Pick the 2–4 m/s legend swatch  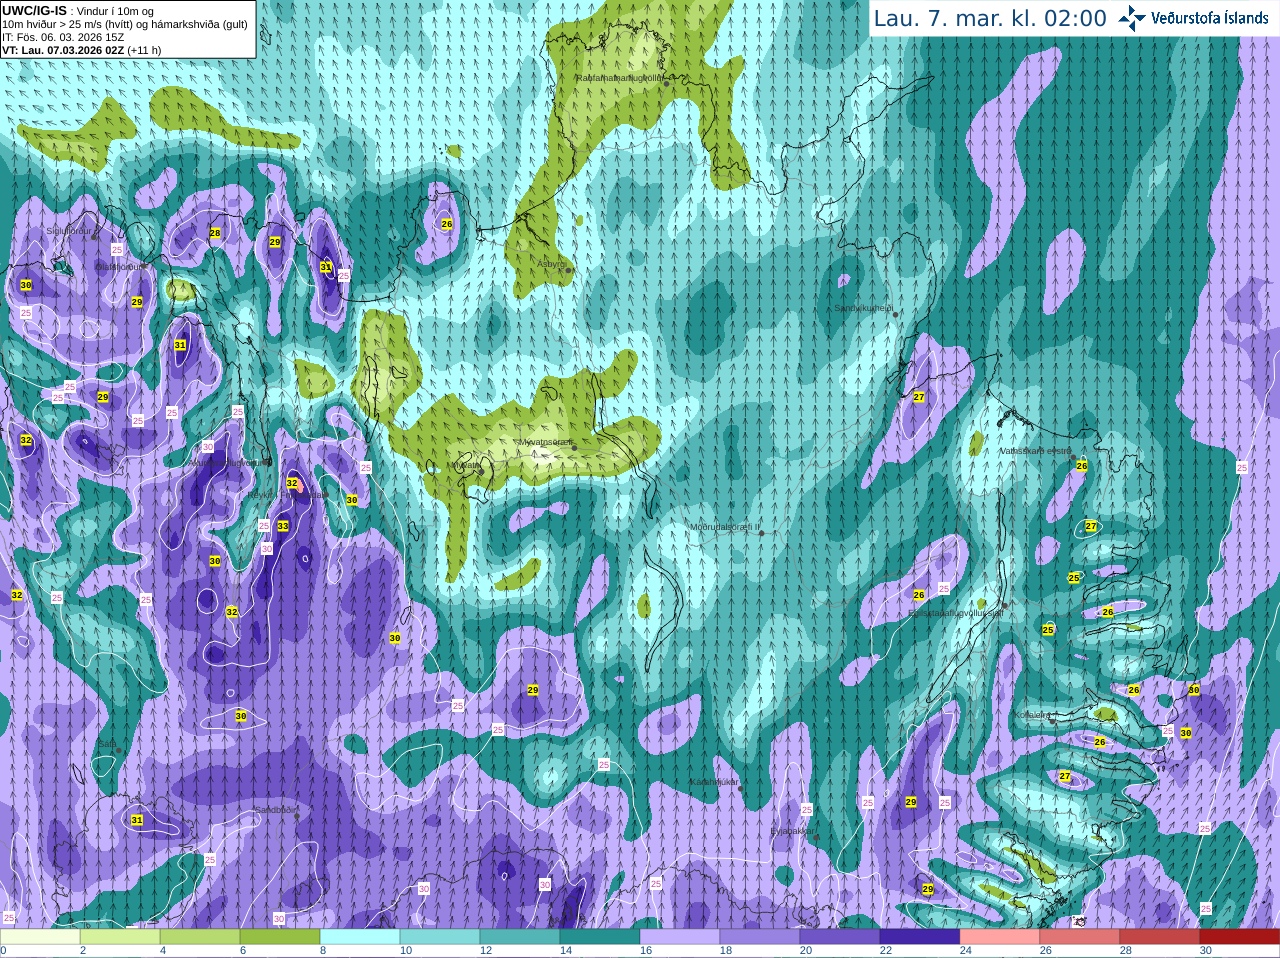[x=120, y=937]
